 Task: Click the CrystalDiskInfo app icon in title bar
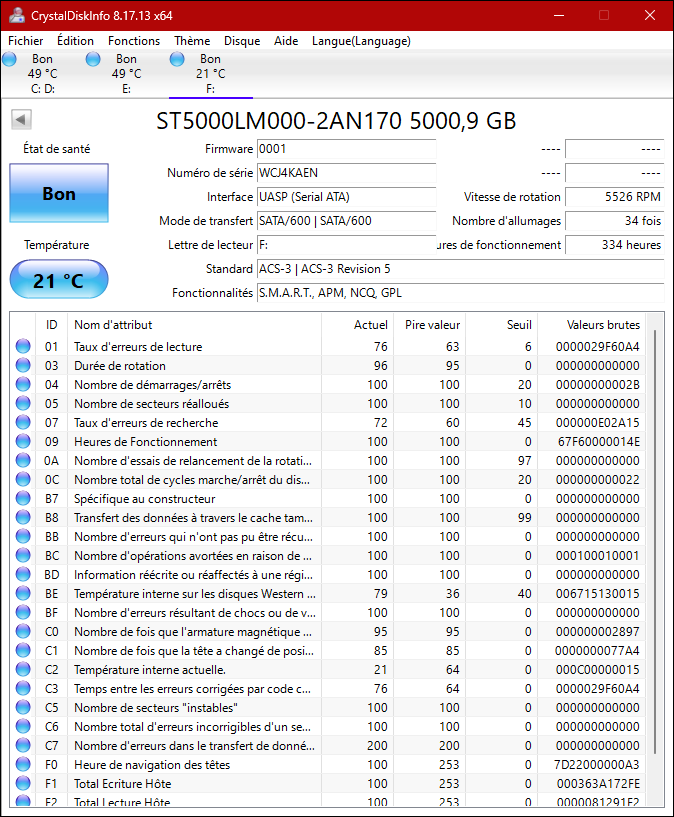click(14, 15)
